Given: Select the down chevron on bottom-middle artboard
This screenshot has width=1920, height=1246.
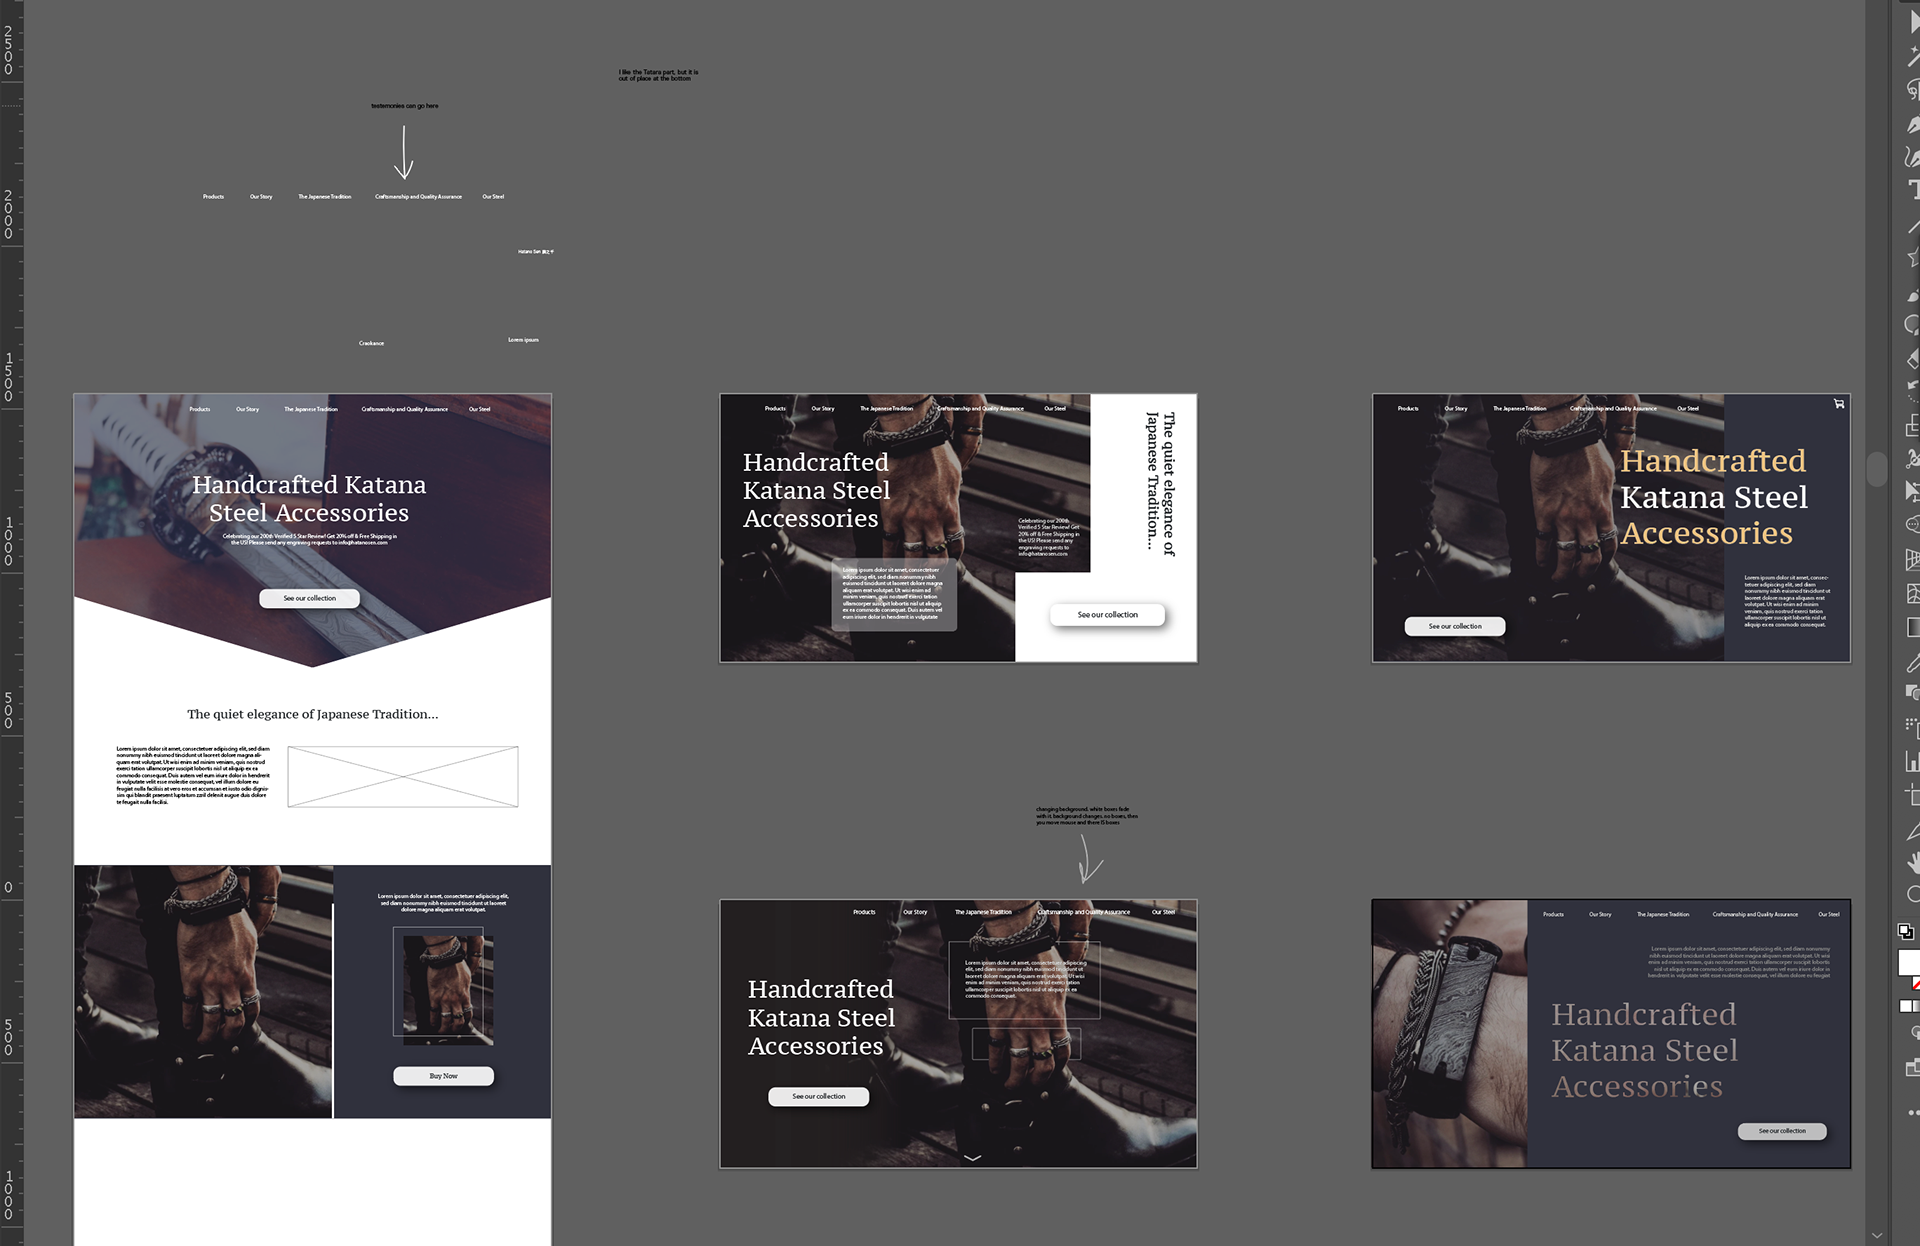Looking at the screenshot, I should pos(972,1157).
